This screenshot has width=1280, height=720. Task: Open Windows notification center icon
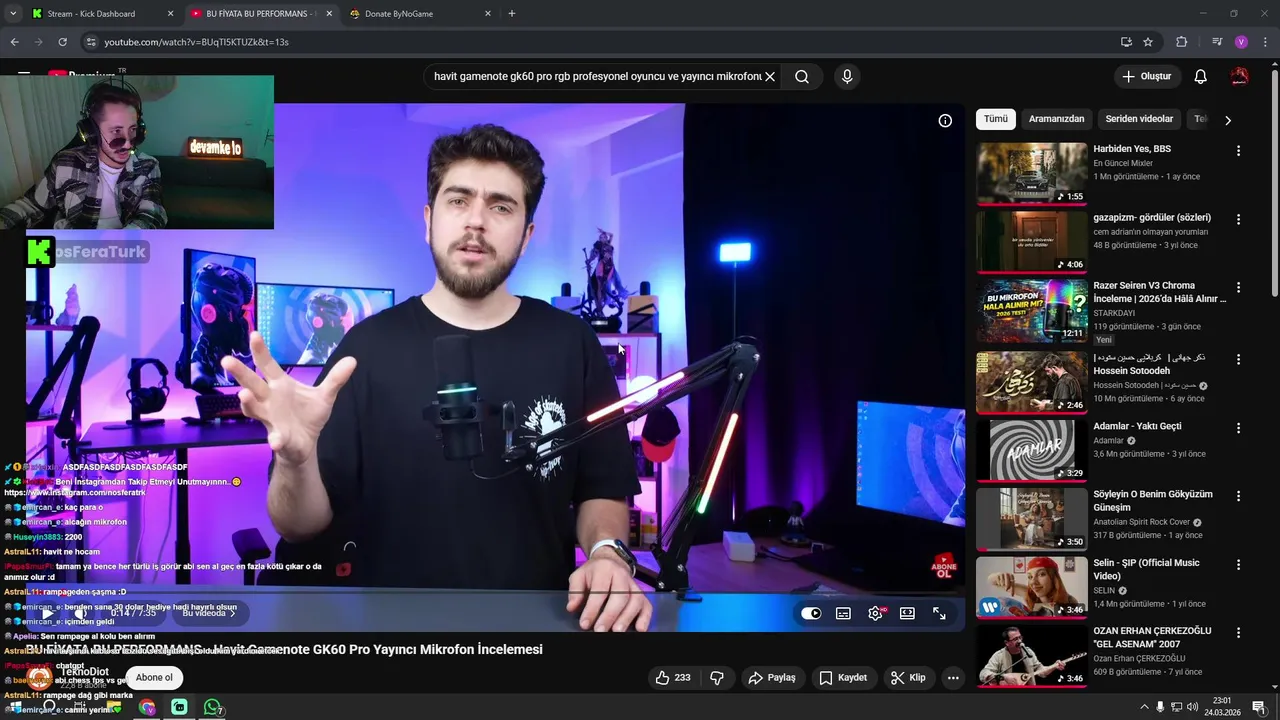[1259, 707]
